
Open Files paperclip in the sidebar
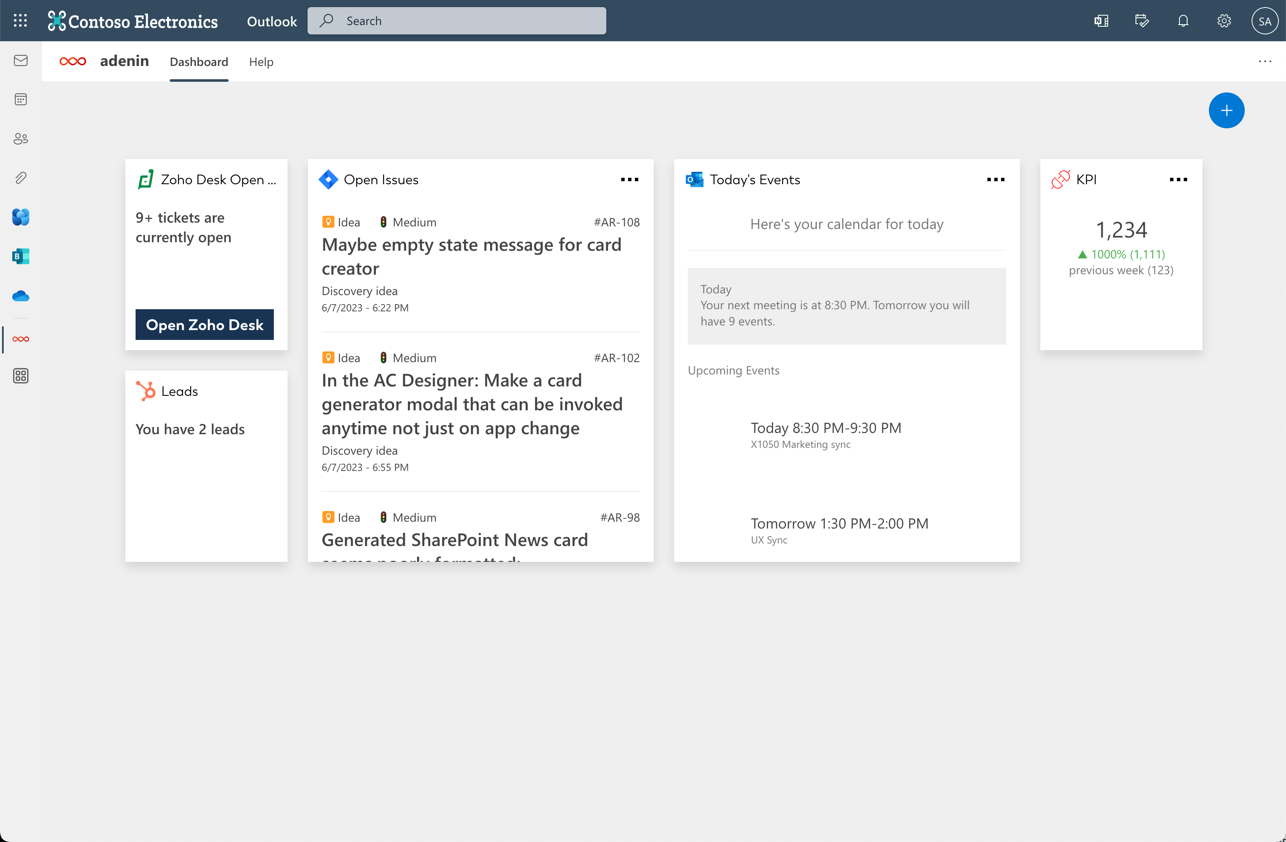coord(21,178)
